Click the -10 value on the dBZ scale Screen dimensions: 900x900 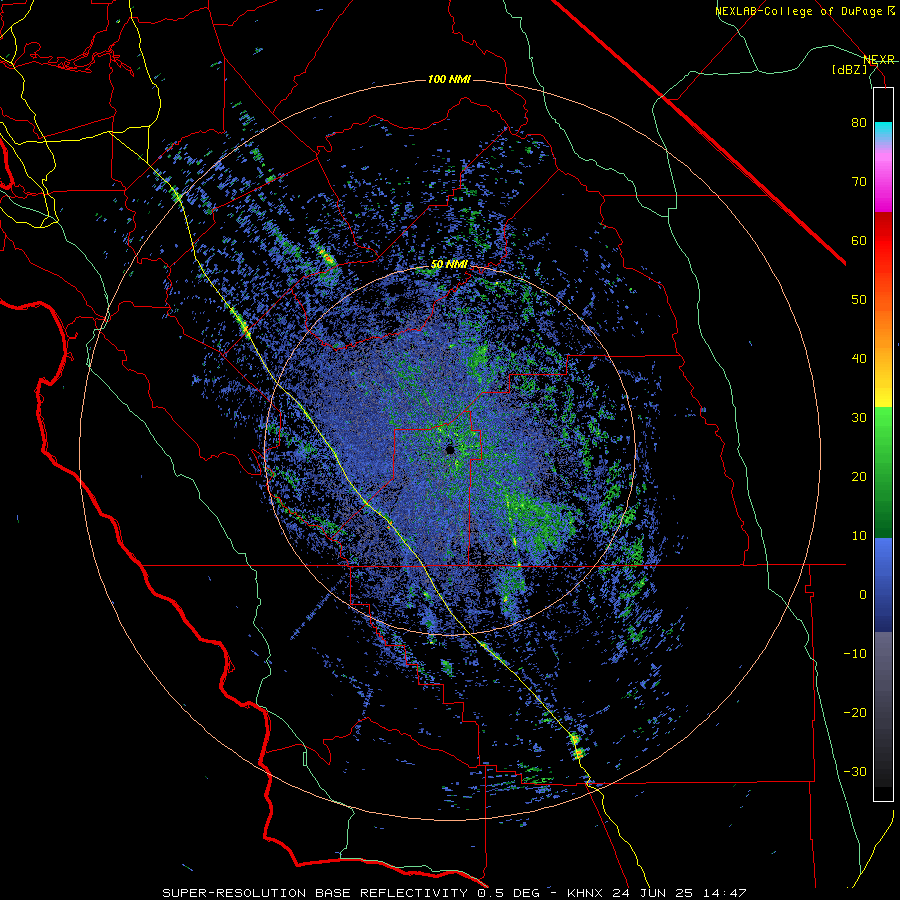[855, 653]
